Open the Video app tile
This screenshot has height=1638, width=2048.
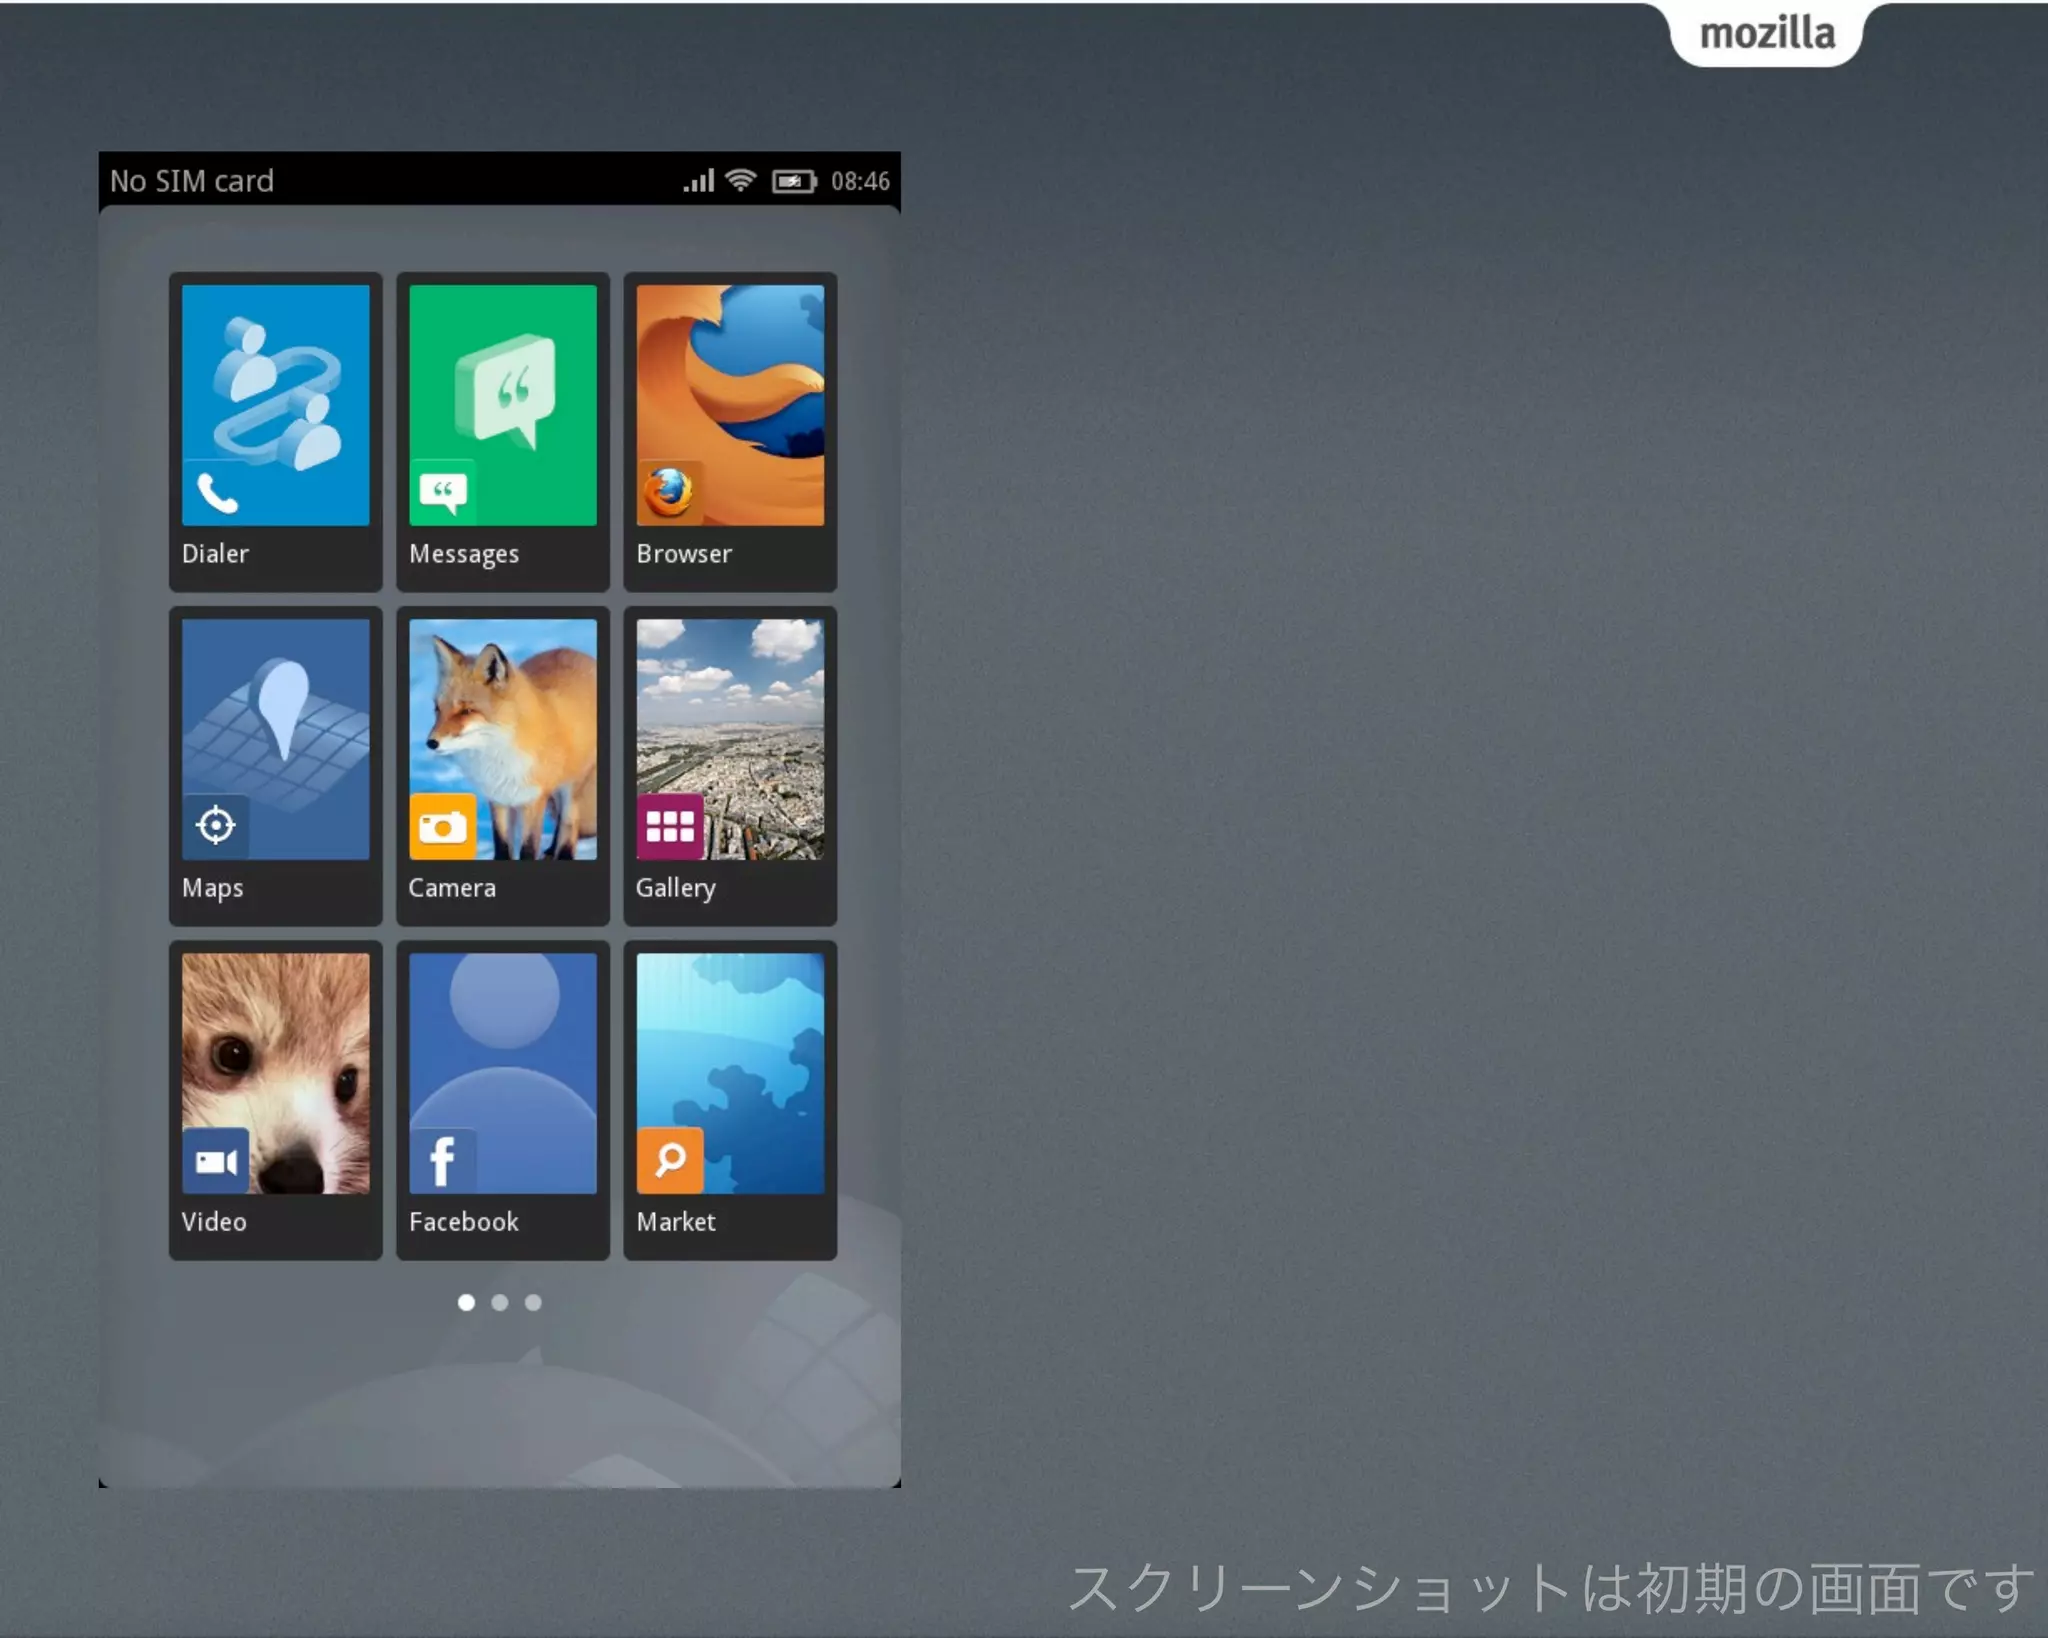[275, 1099]
